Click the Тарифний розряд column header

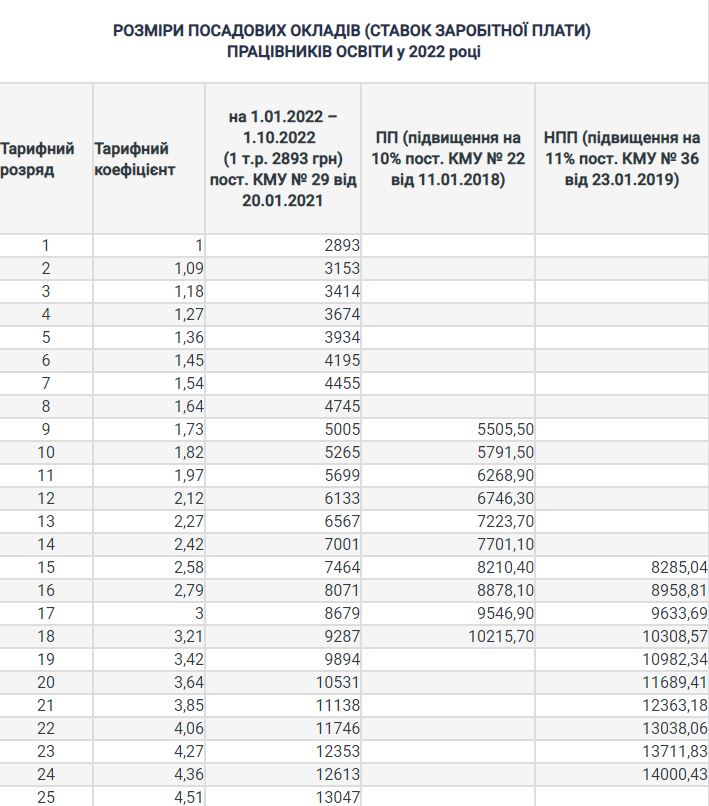tap(37, 159)
